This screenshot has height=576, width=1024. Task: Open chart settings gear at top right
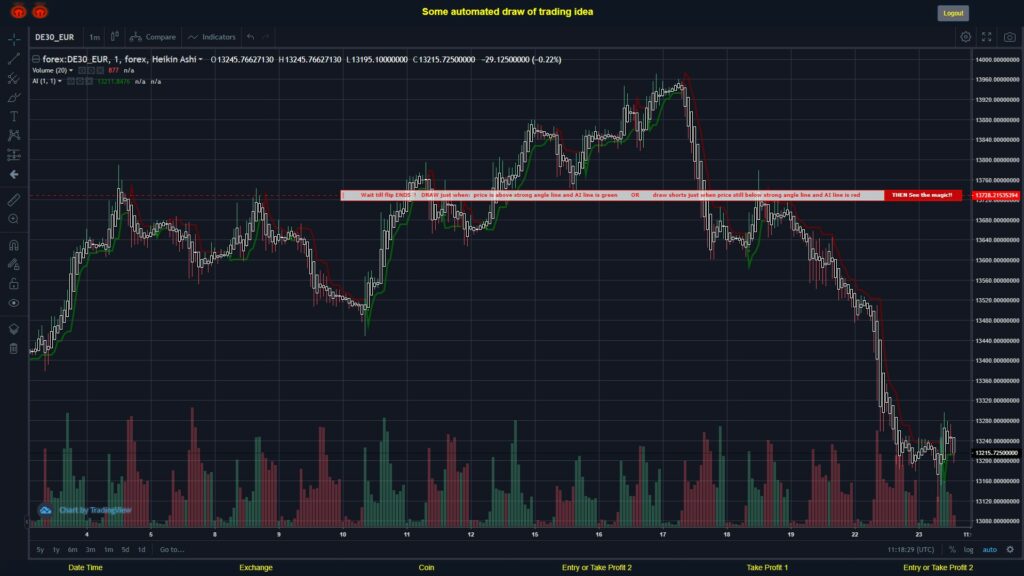(x=965, y=37)
